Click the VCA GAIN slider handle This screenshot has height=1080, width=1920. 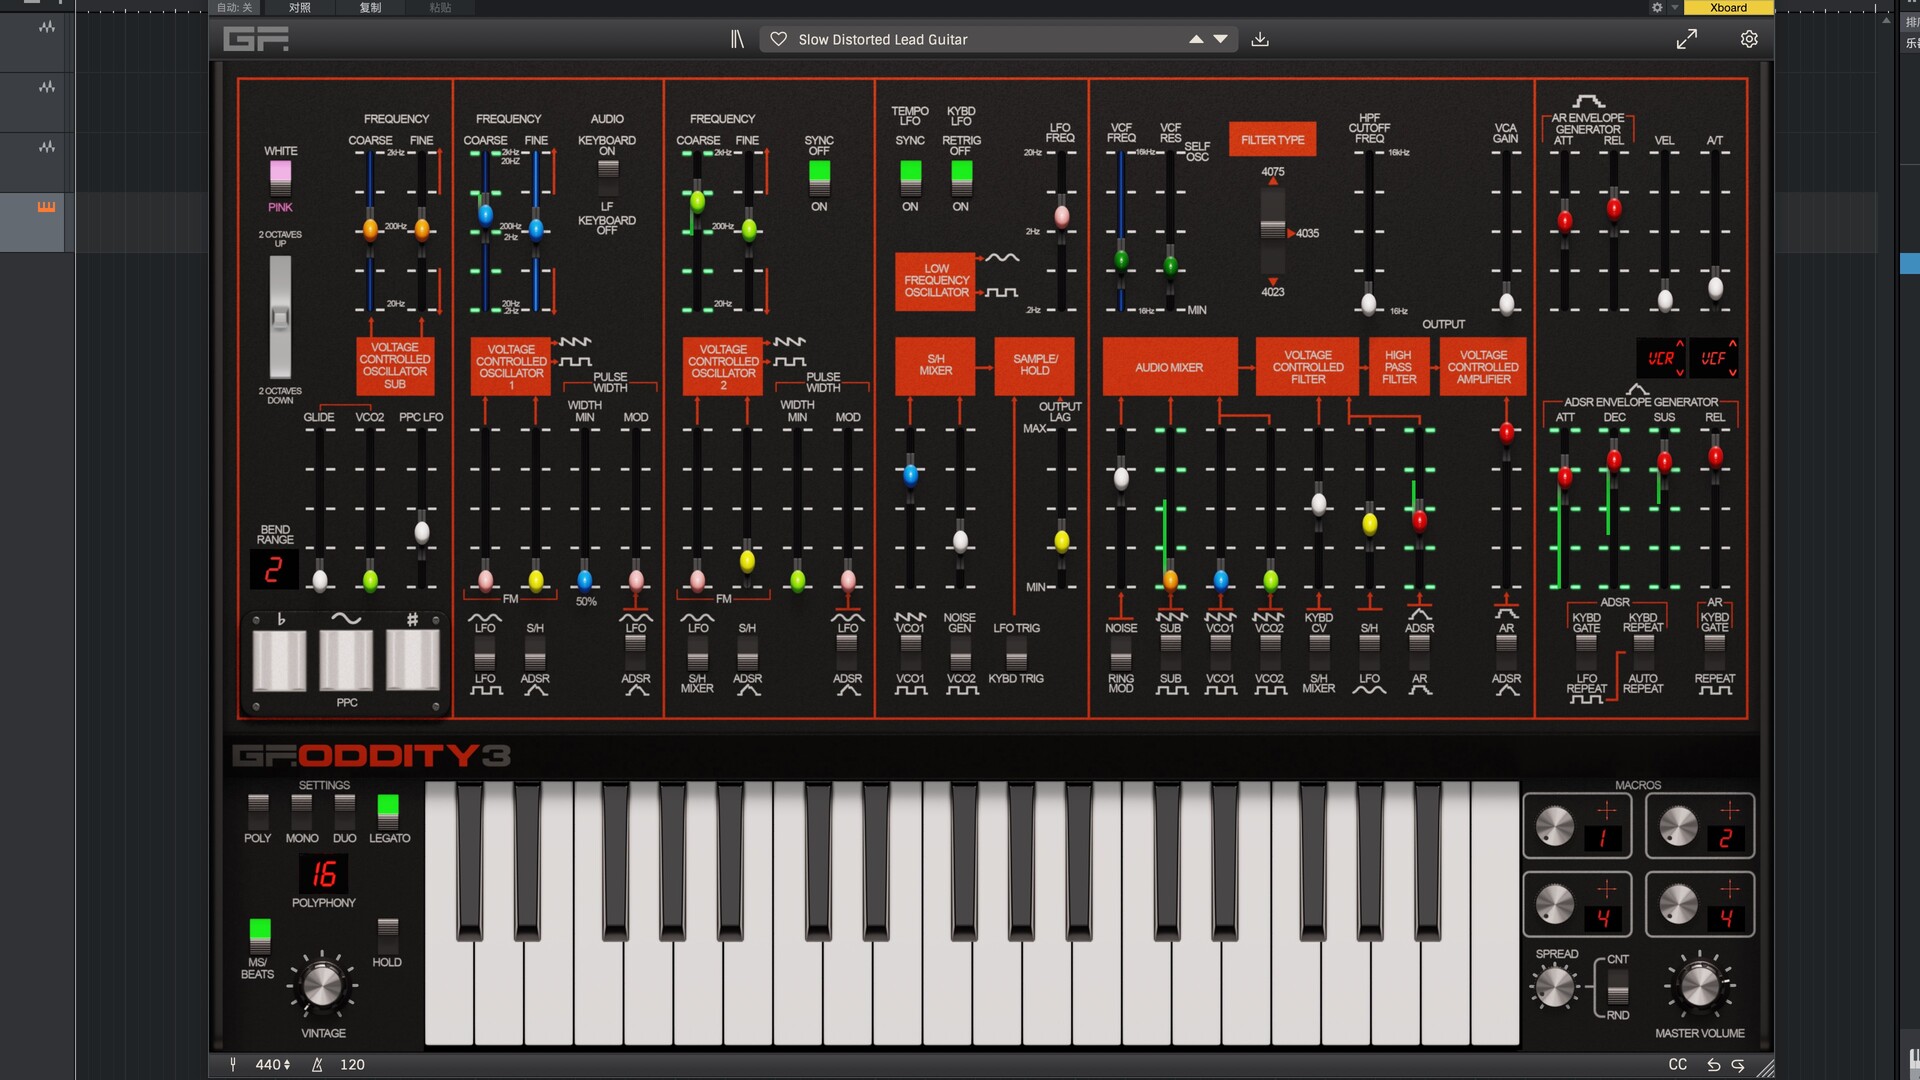1507,303
